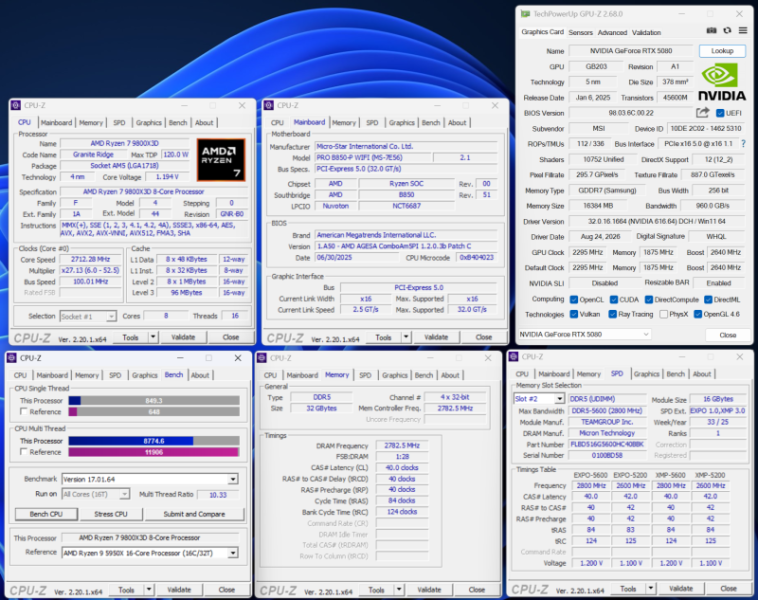
Task: Select SPD tab in CPU-Z Mainboard window
Action: point(372,122)
